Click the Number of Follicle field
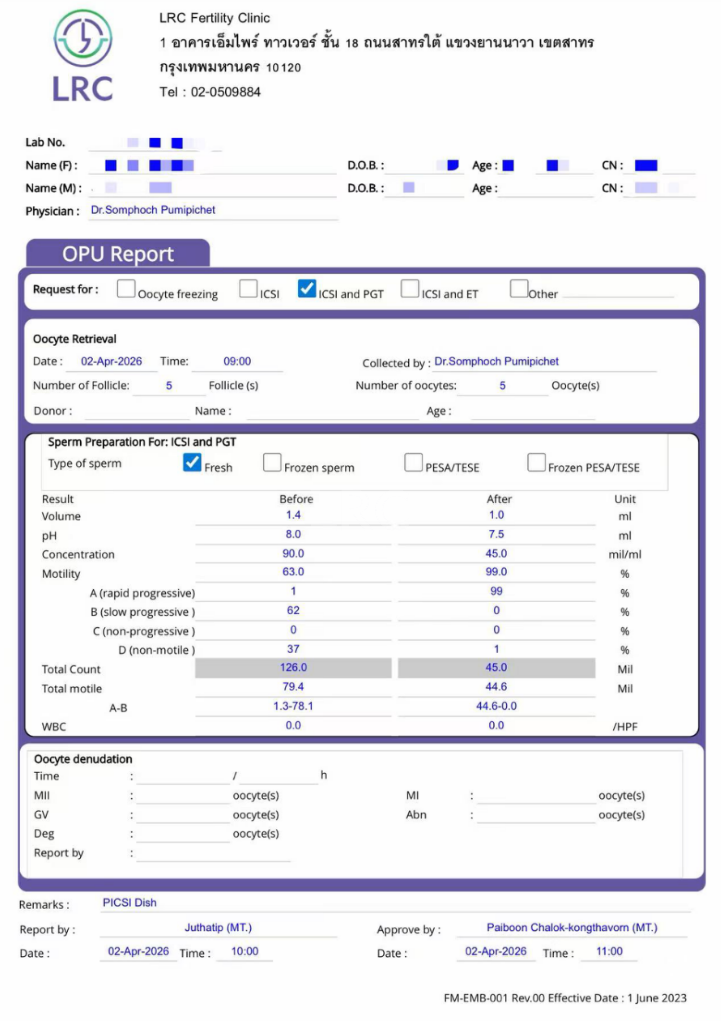Viewport: 721px width, 1021px height. (169, 386)
